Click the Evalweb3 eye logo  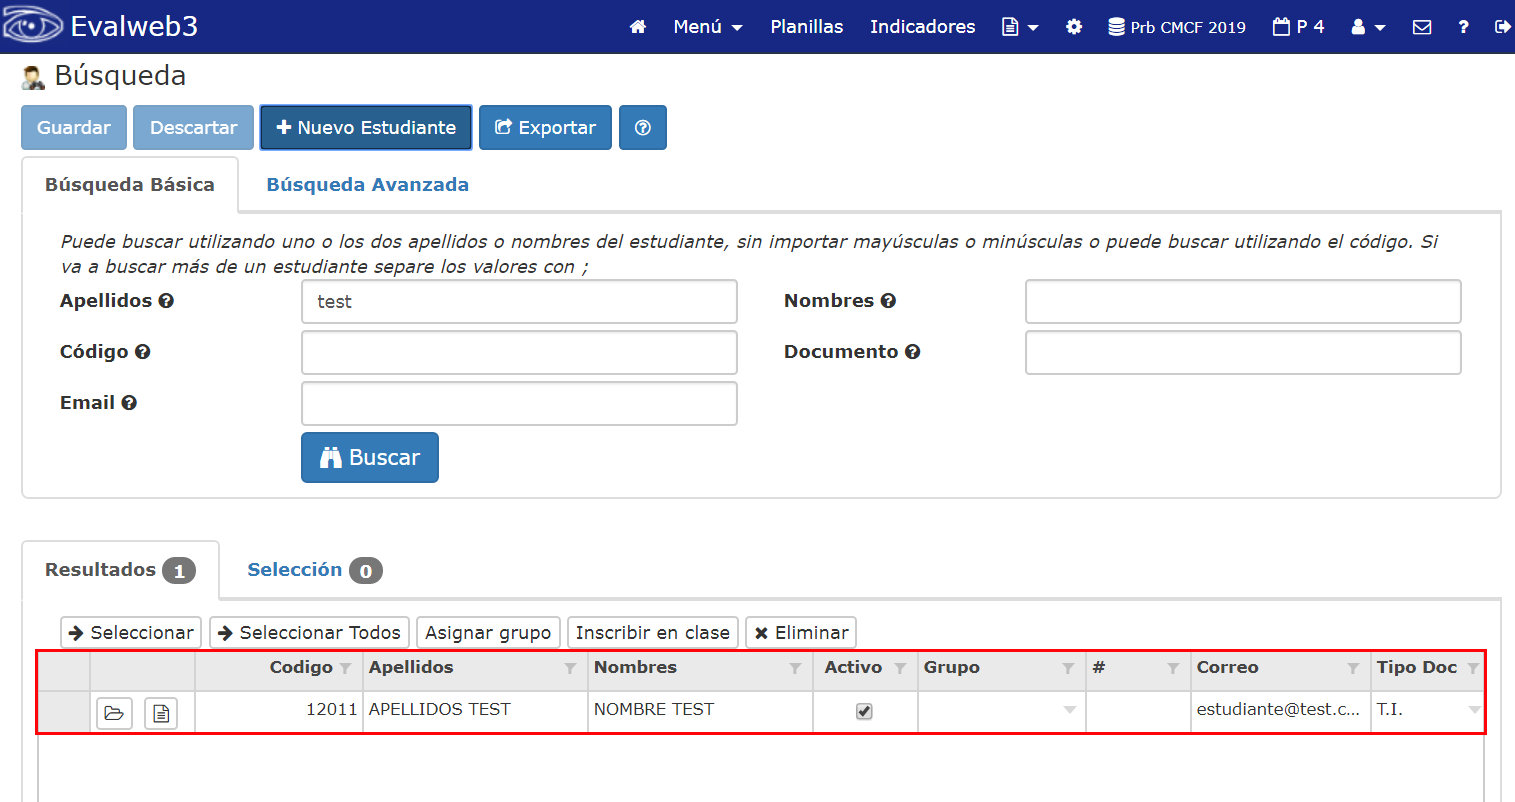tap(33, 26)
